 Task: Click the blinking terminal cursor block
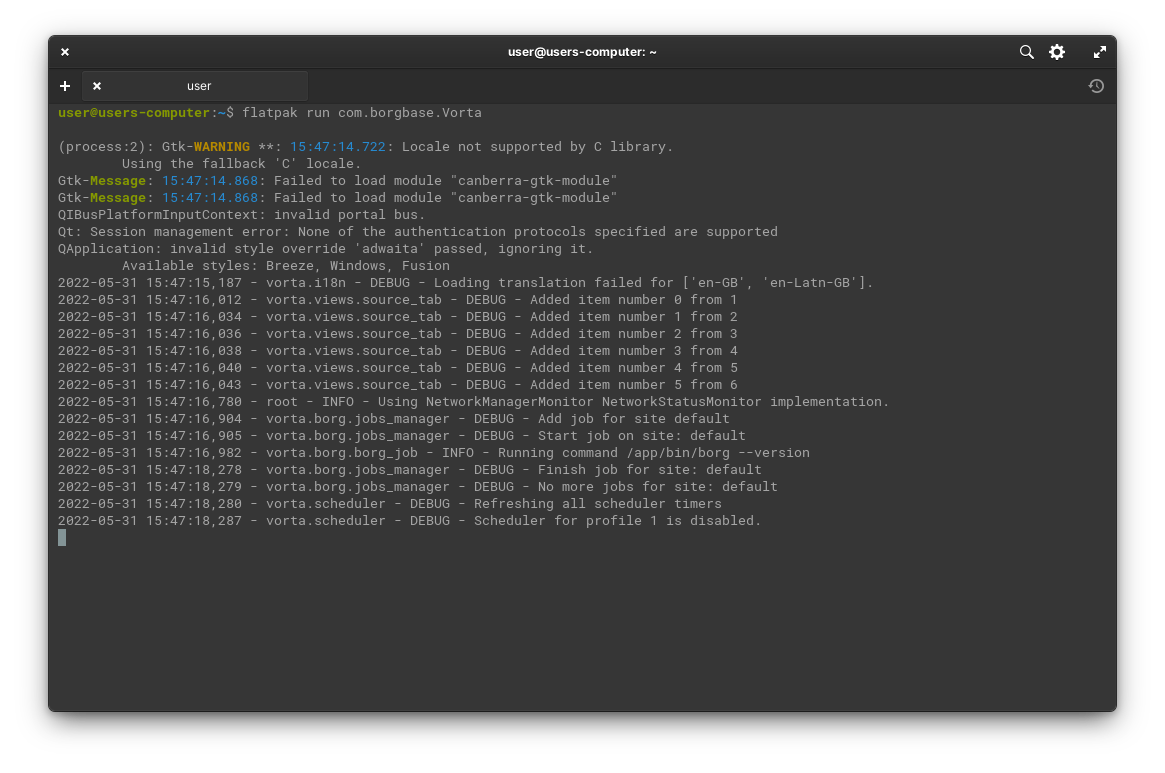62,537
